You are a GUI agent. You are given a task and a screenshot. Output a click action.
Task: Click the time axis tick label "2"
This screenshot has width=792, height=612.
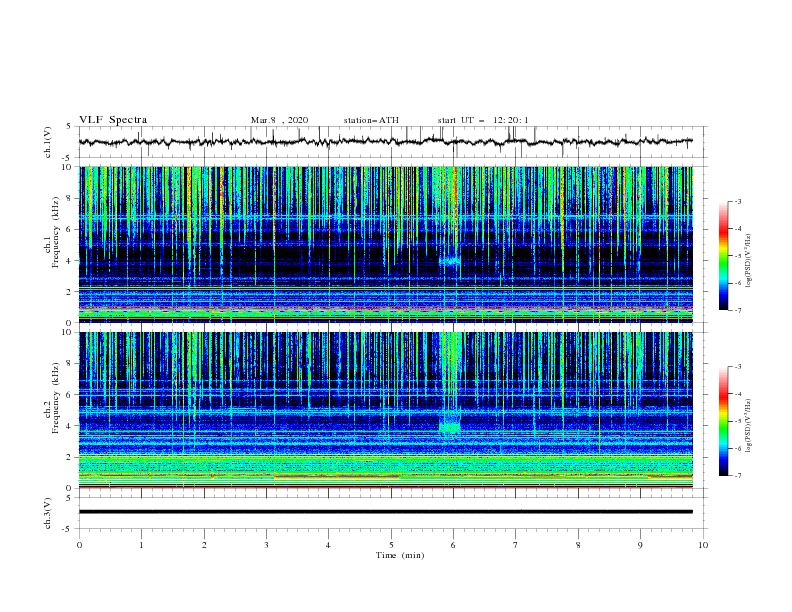[x=204, y=545]
